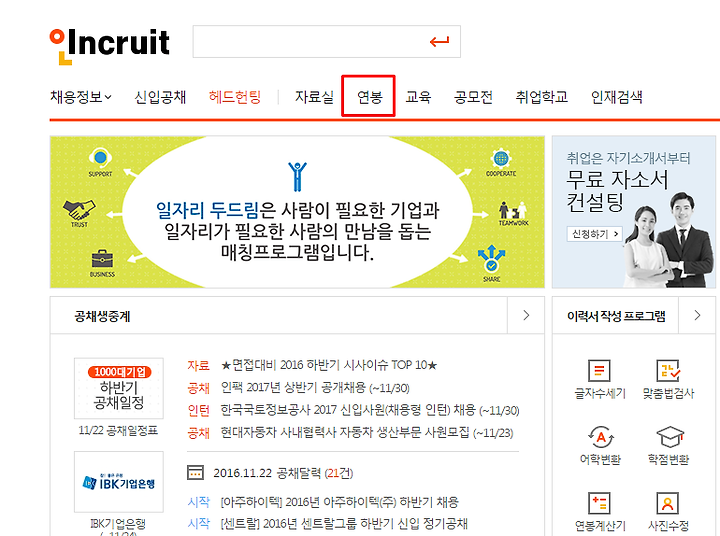Open the 무료 자소서 컨설팅 banner
The image size is (720, 536).
coord(634,212)
